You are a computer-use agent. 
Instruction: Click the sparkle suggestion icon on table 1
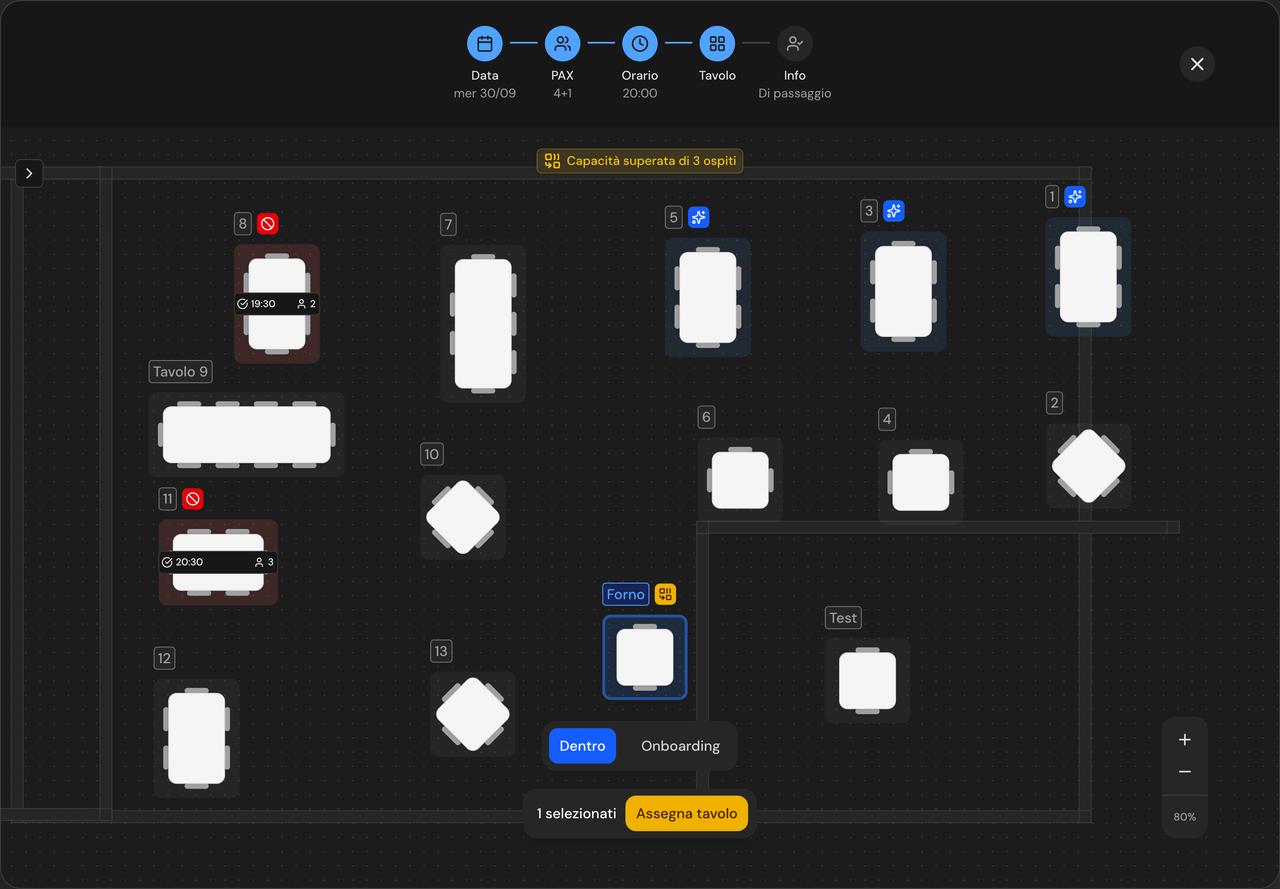click(x=1075, y=197)
